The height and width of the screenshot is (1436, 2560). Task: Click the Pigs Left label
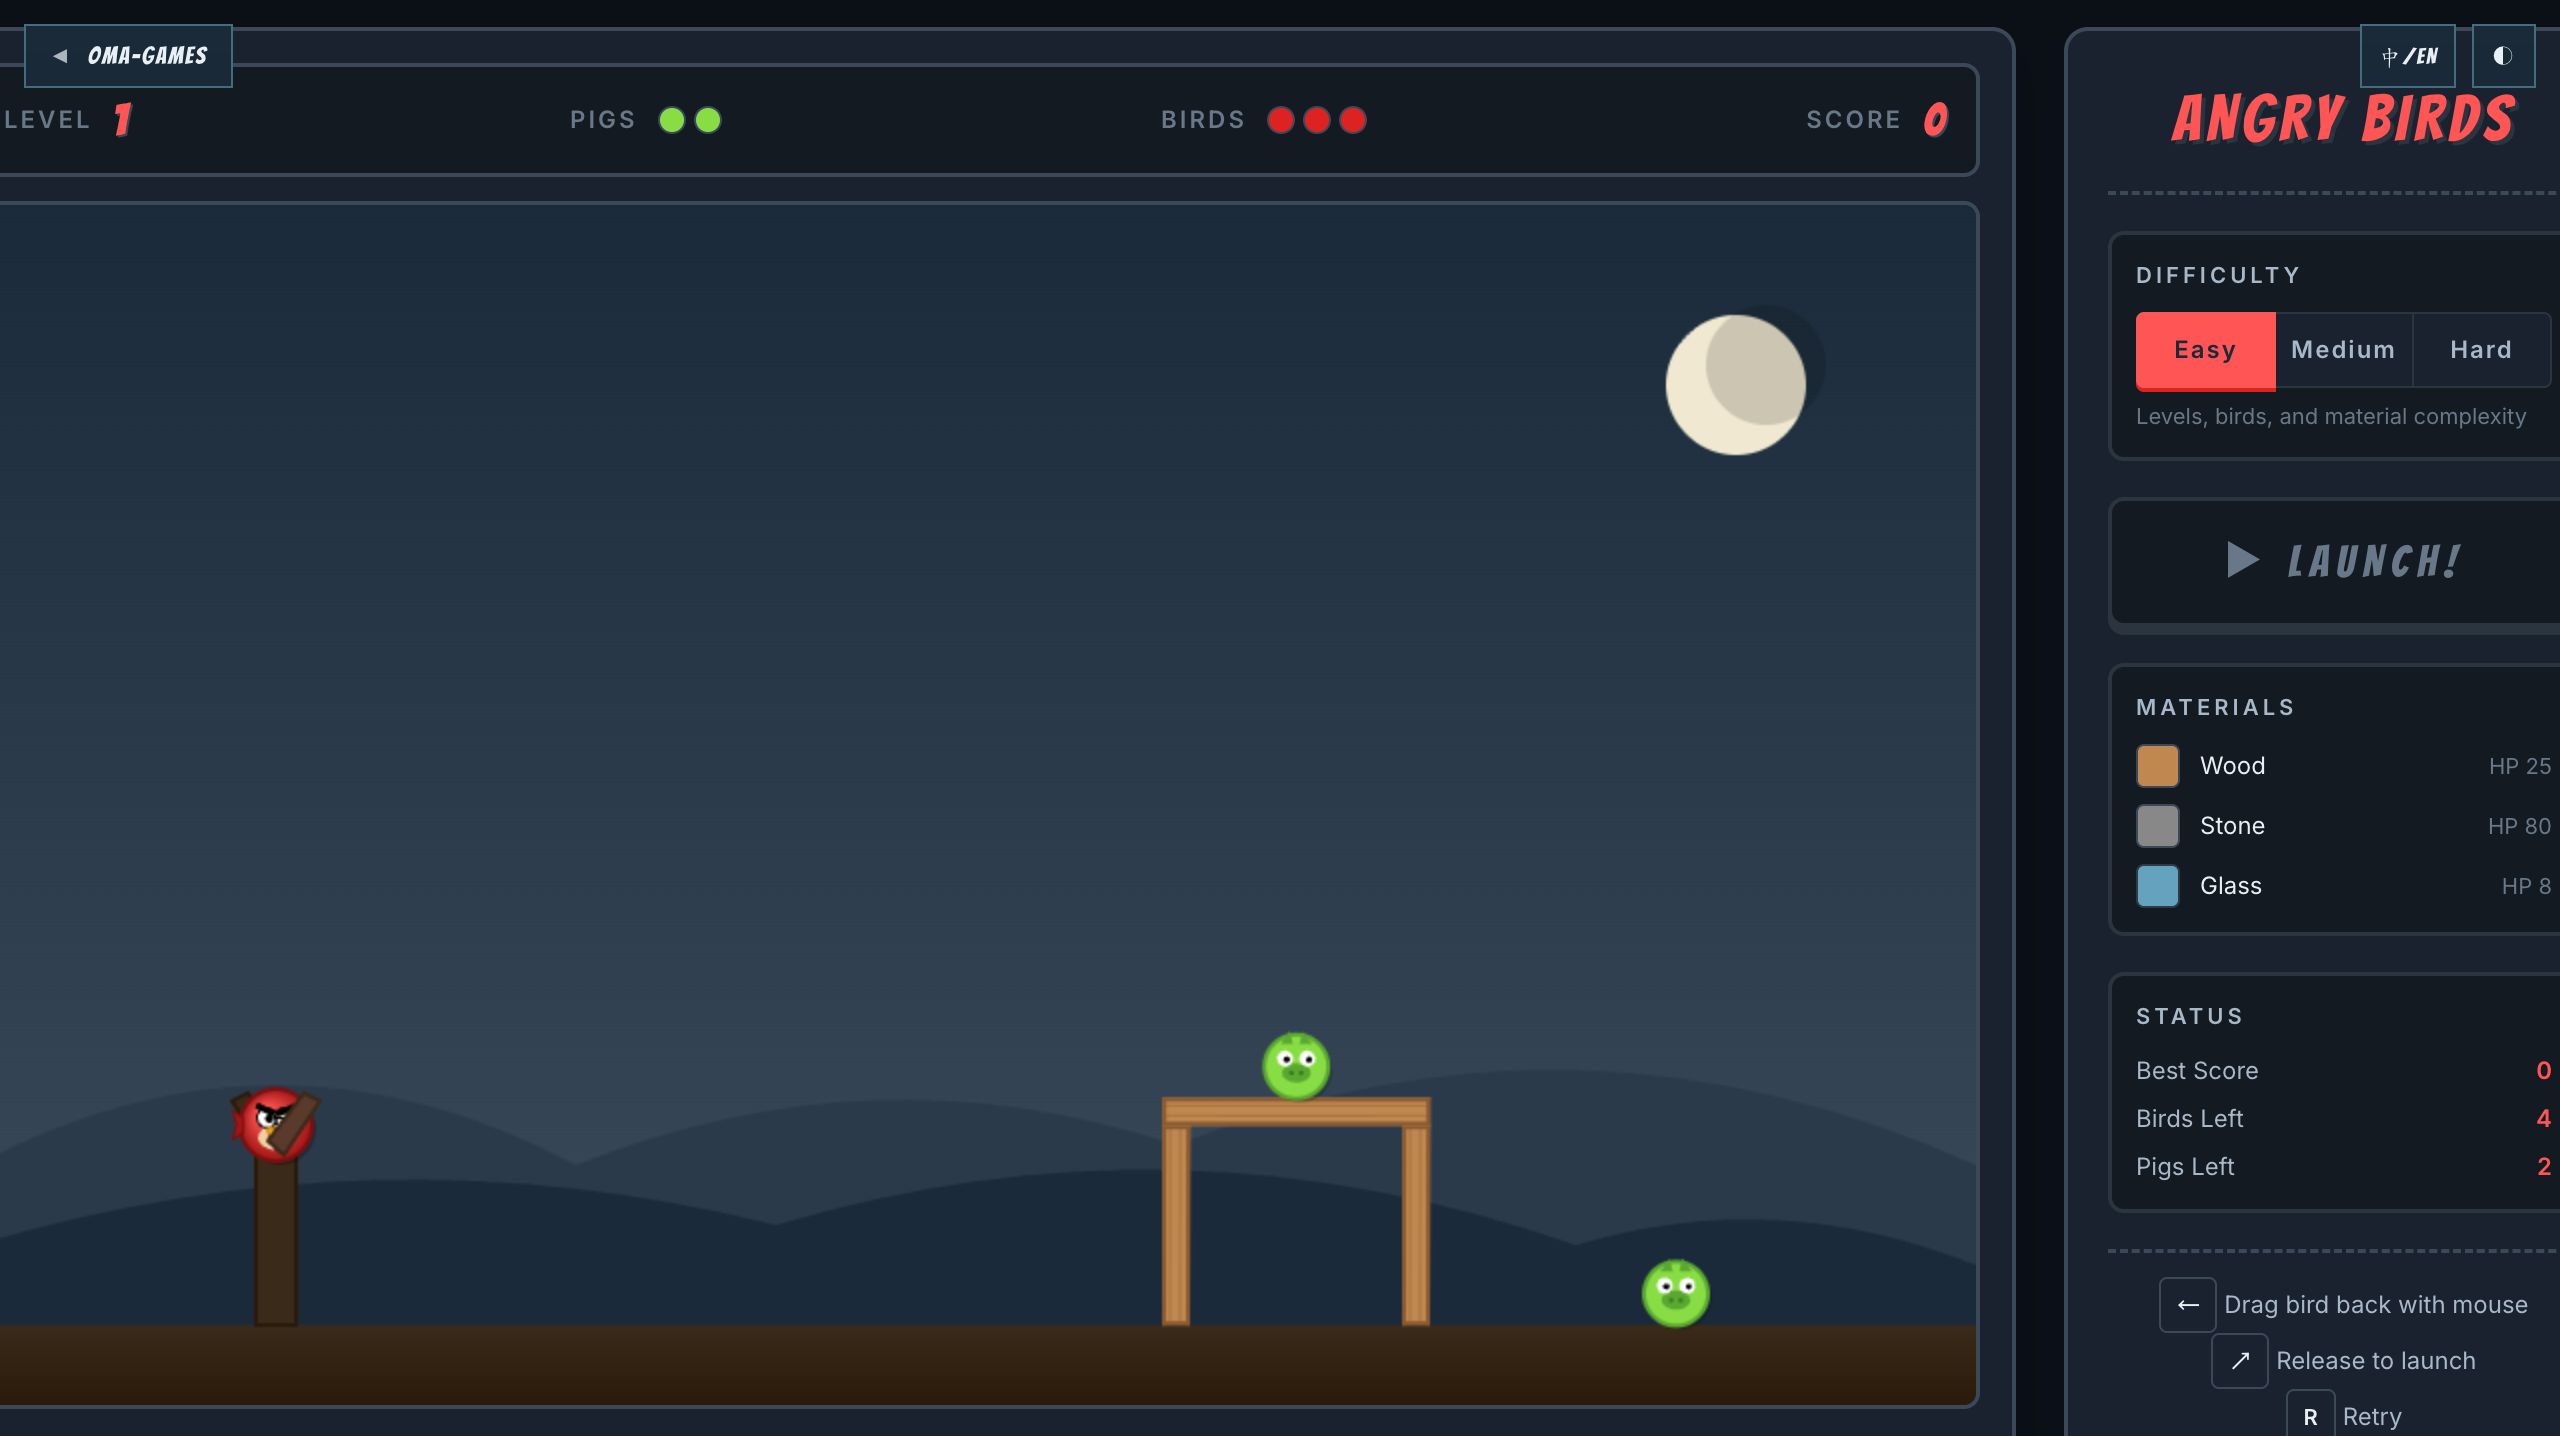click(x=2185, y=1167)
